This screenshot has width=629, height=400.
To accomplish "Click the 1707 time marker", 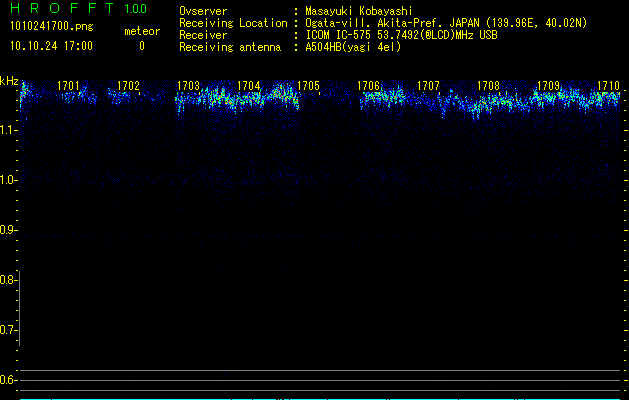I will point(428,86).
